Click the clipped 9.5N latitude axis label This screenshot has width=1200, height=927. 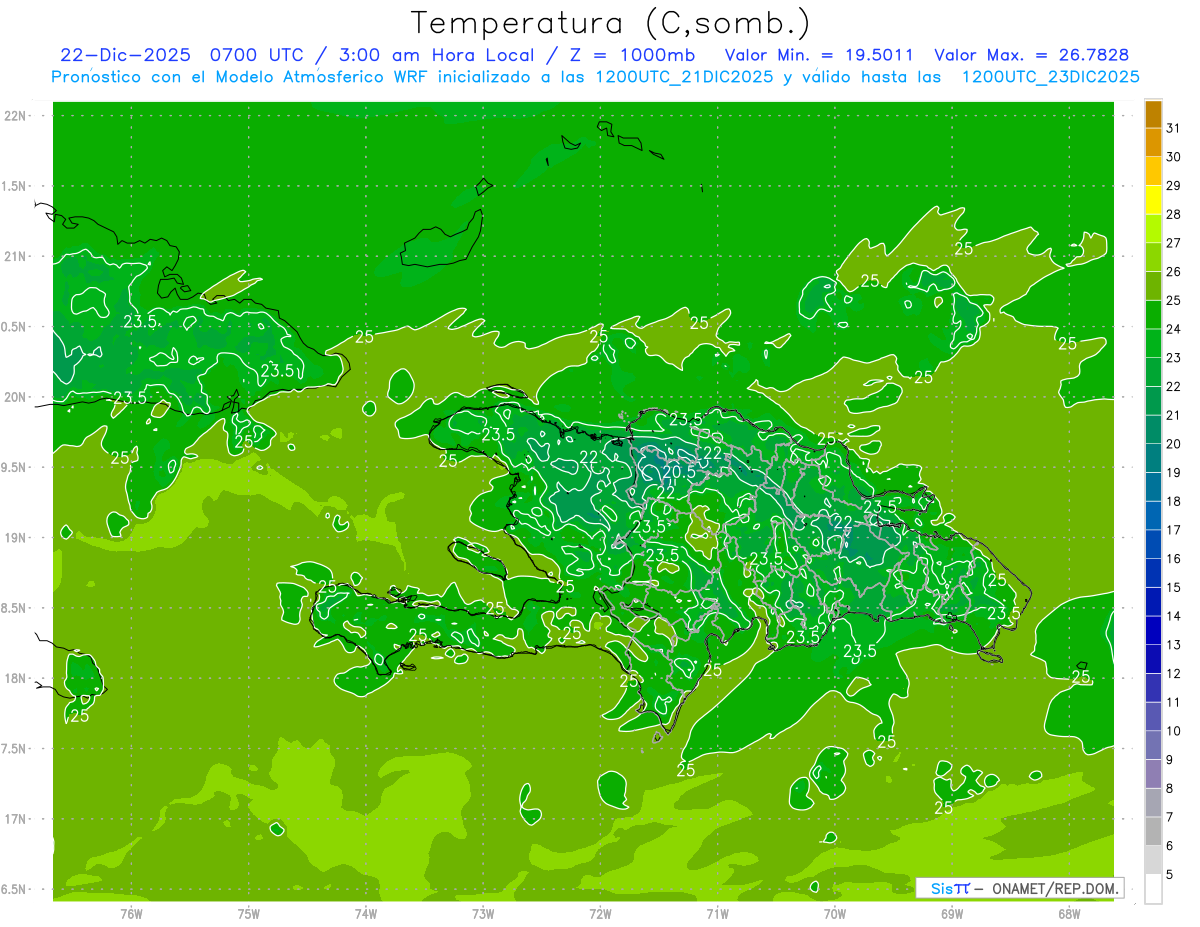15,467
